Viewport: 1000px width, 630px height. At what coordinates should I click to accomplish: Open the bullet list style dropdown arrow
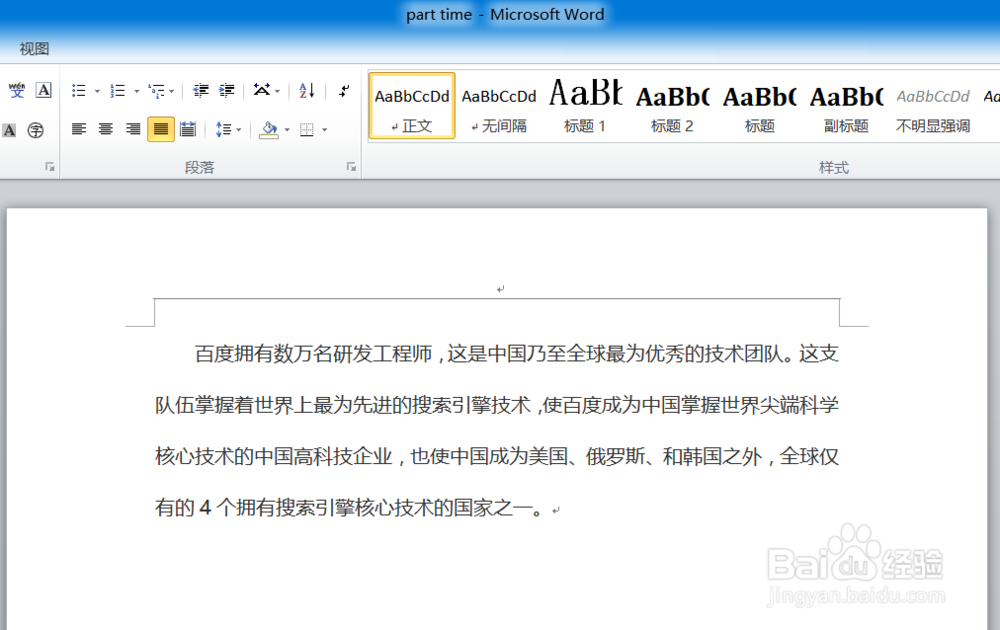tap(97, 91)
